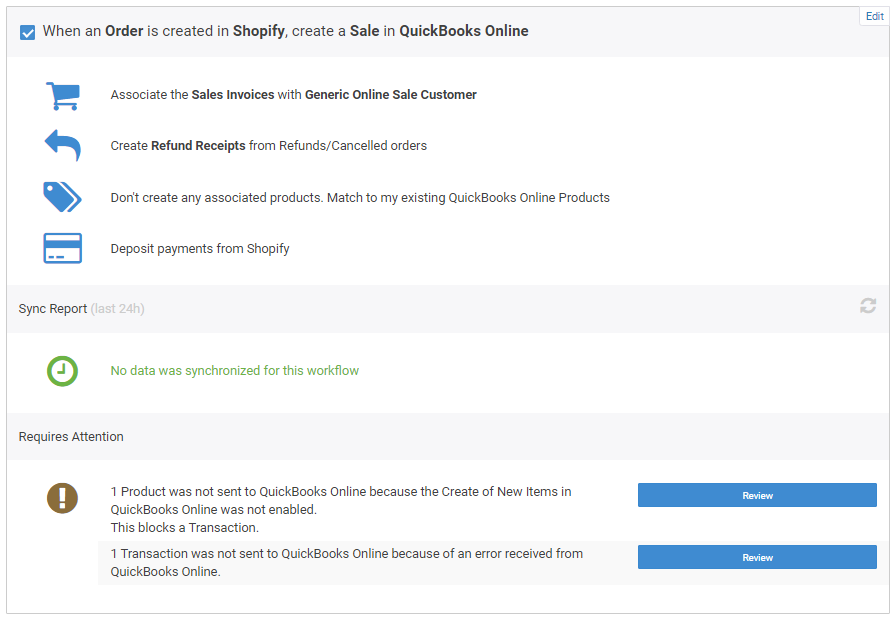Screen dimensions: 895x618
Task: Click the workflow title text about Shopify orders
Action: 285,31
